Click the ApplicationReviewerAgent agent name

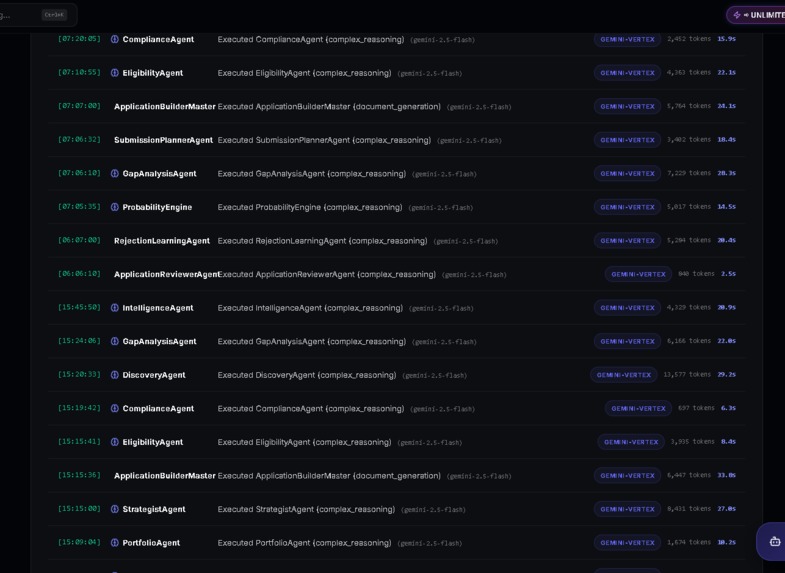tap(166, 274)
